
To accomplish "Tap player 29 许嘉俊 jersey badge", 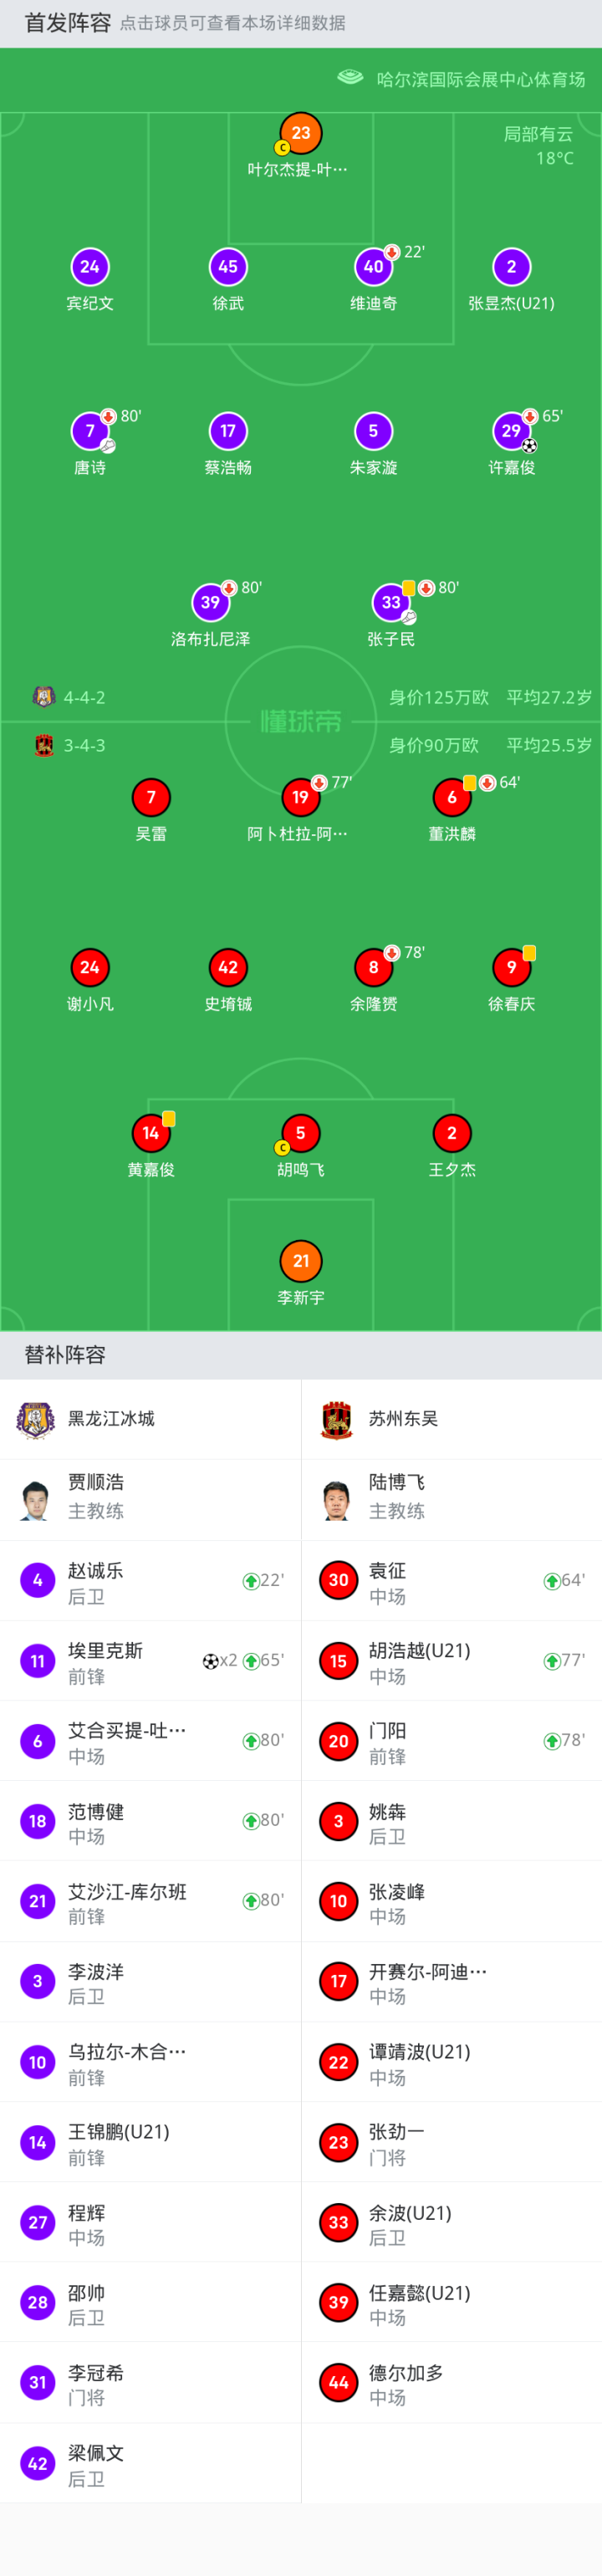I will tap(511, 431).
